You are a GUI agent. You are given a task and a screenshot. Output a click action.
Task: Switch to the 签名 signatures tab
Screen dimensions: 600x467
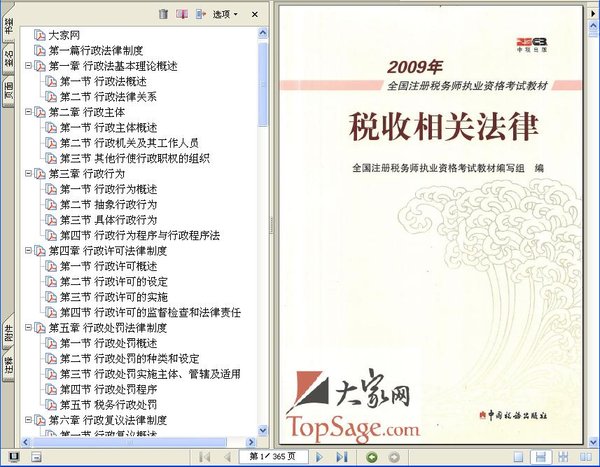tap(8, 59)
